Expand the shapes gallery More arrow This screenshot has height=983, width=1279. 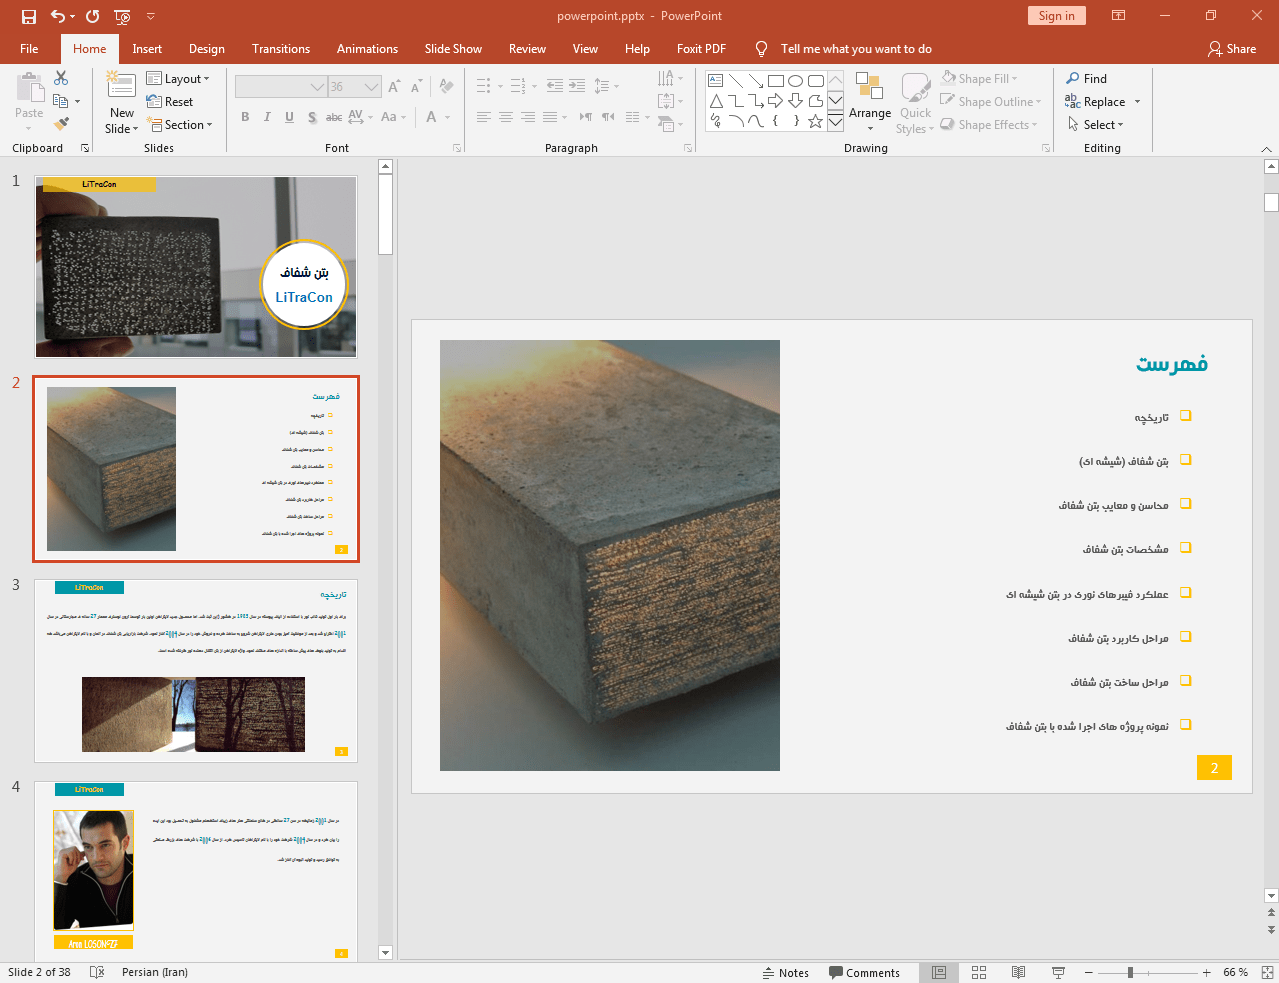(x=835, y=122)
